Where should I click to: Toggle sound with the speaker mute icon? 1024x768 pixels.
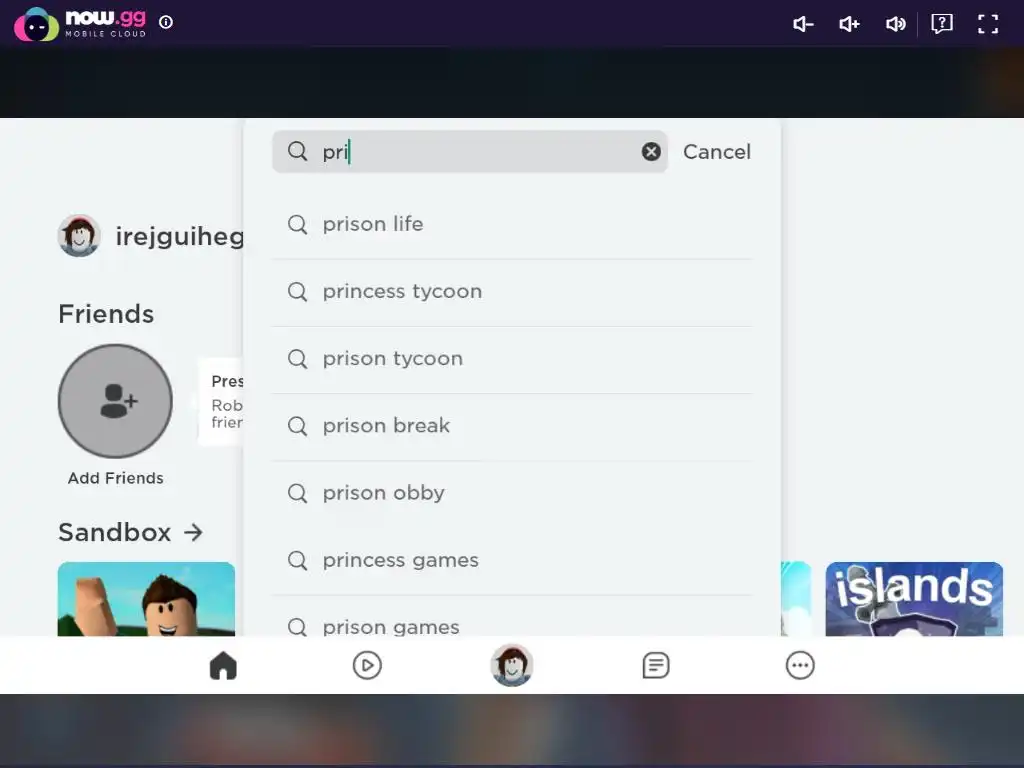click(x=895, y=24)
